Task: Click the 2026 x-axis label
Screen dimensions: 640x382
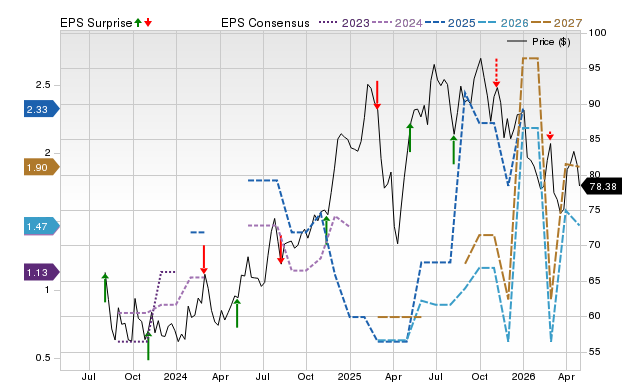Action: [523, 376]
